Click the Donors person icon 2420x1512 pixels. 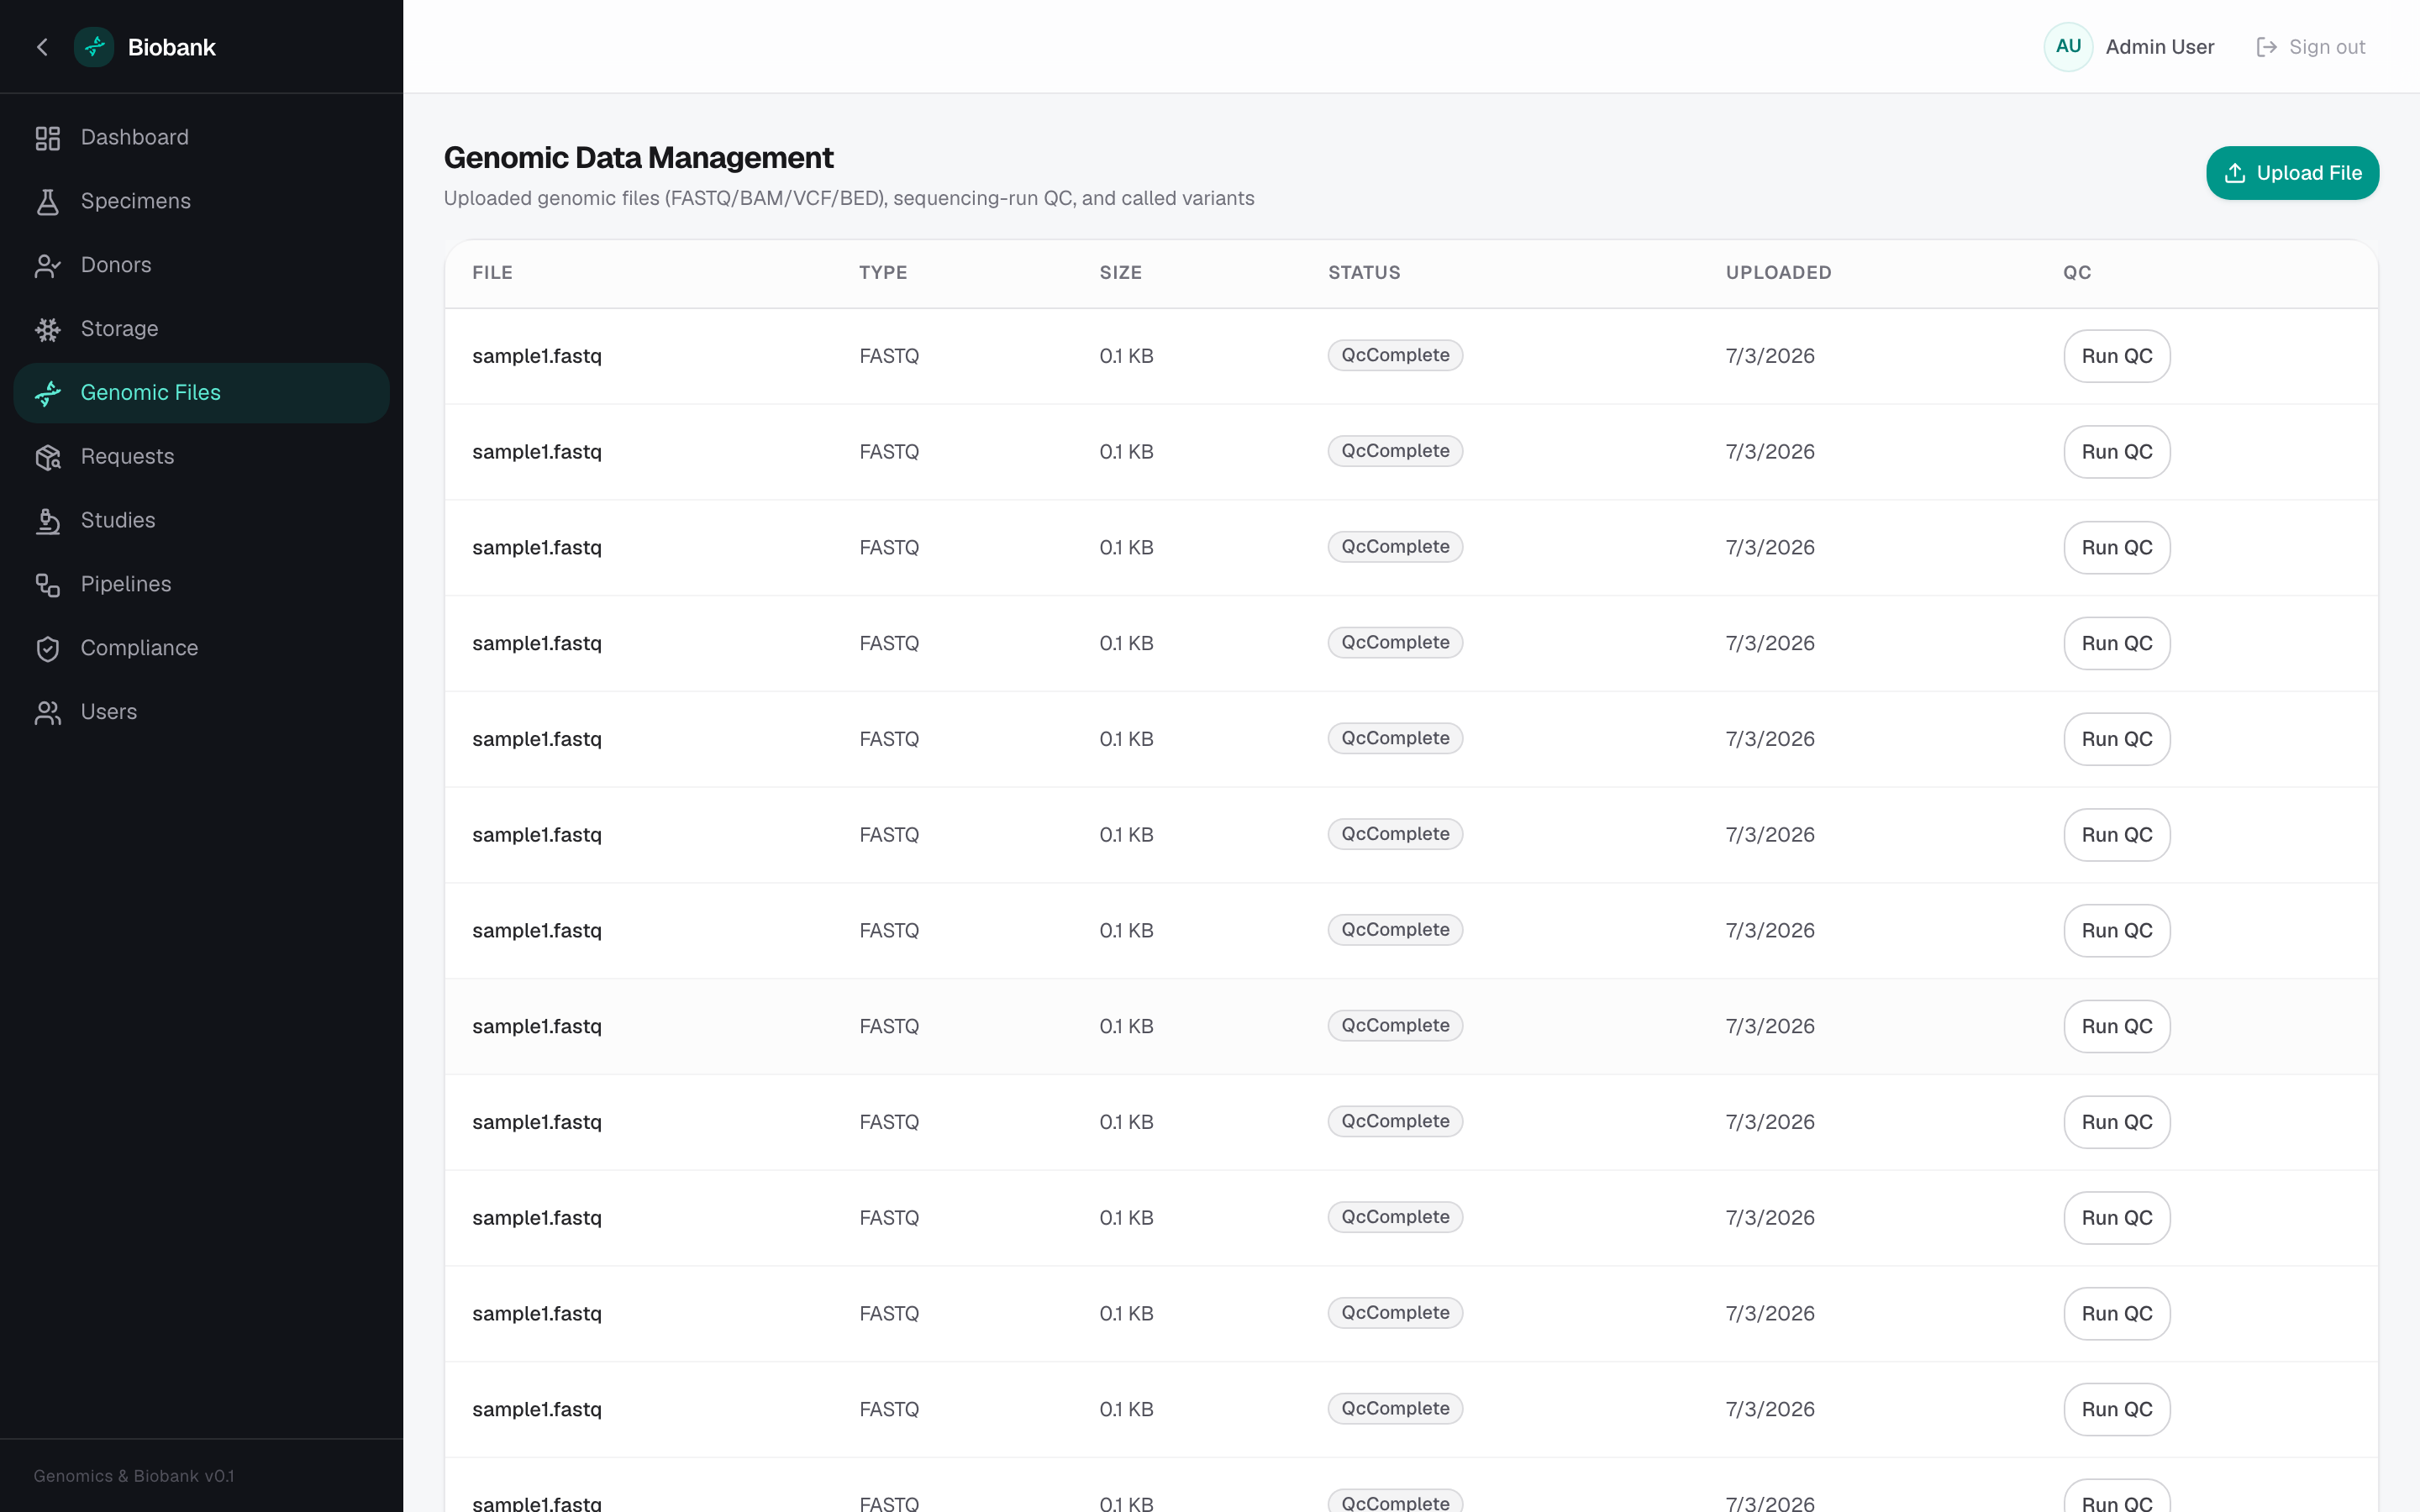click(x=48, y=266)
